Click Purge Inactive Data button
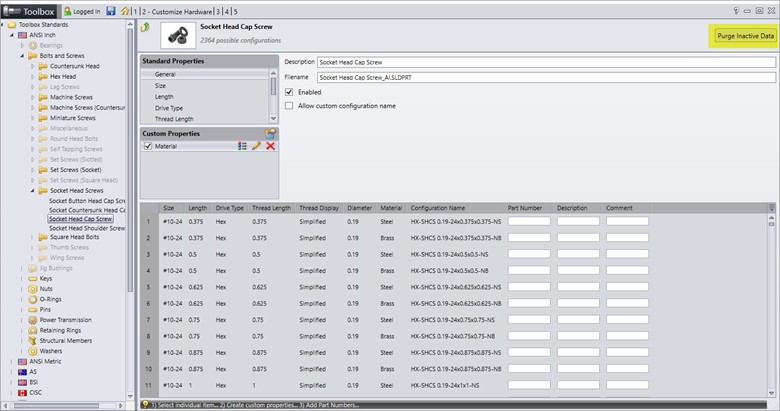Screen dimensions: 780x411 pyautogui.click(x=745, y=36)
